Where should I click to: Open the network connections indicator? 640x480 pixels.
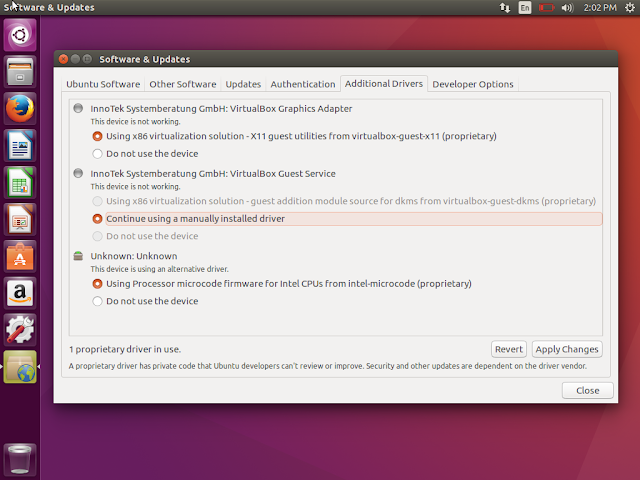504,7
